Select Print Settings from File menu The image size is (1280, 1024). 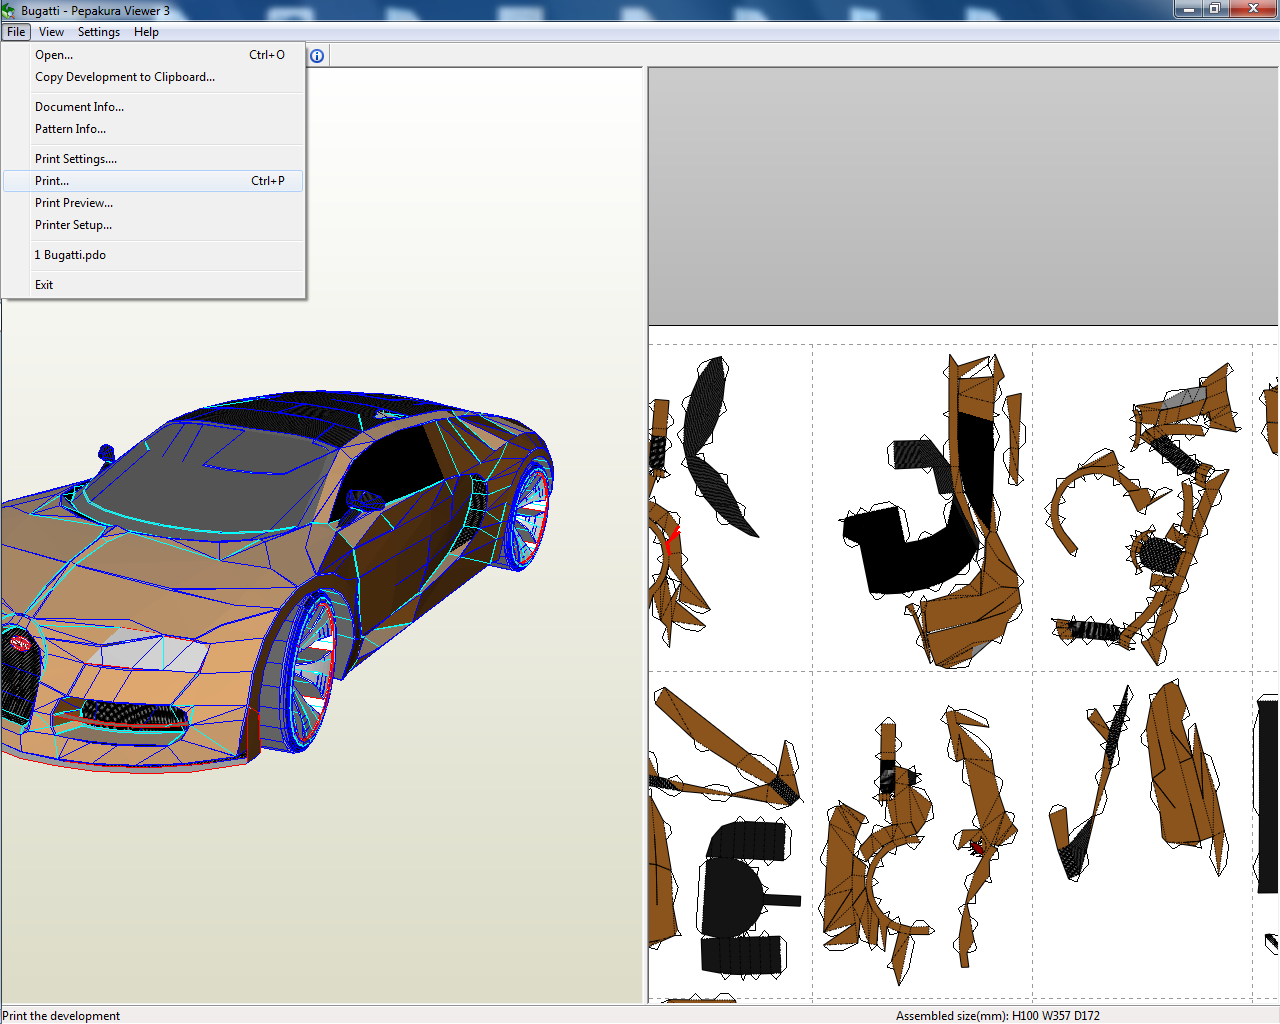[75, 158]
